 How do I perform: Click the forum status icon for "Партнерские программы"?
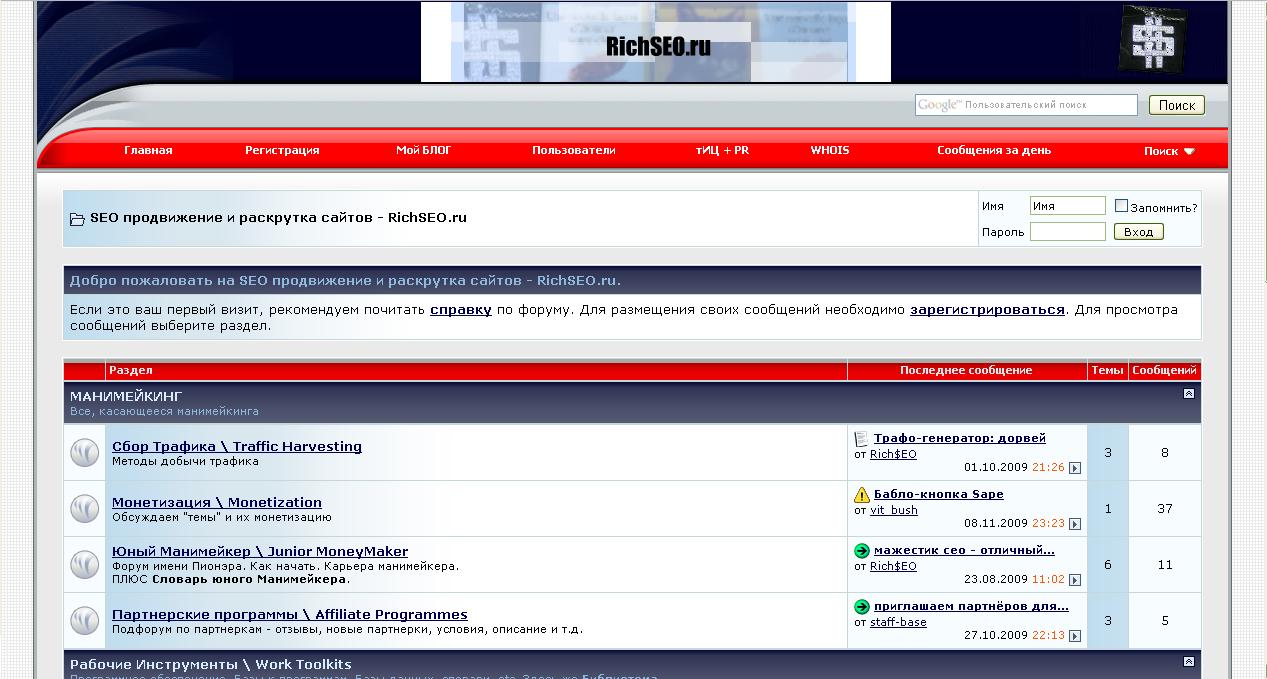click(84, 620)
